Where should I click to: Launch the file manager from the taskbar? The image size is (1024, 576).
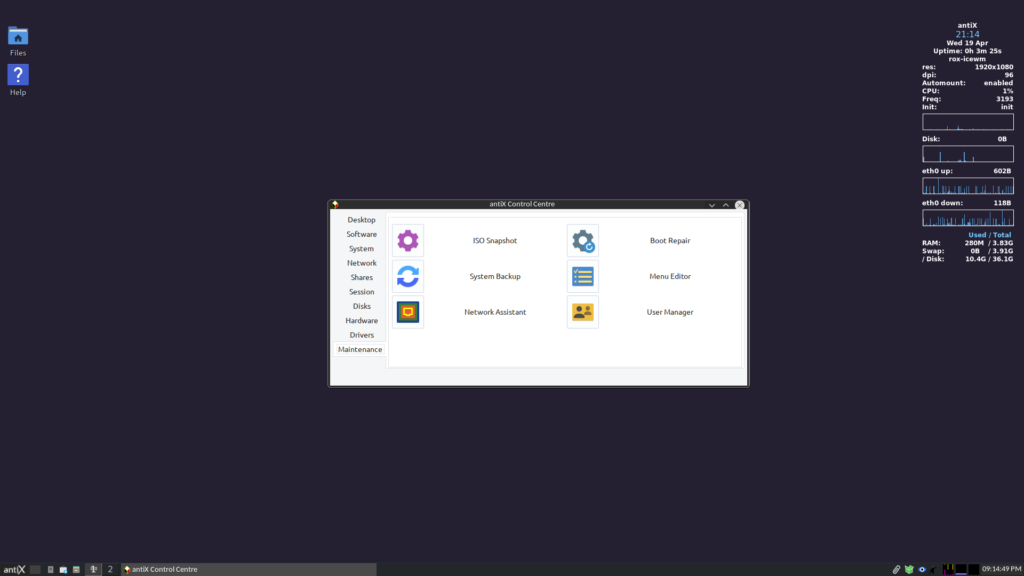point(63,568)
